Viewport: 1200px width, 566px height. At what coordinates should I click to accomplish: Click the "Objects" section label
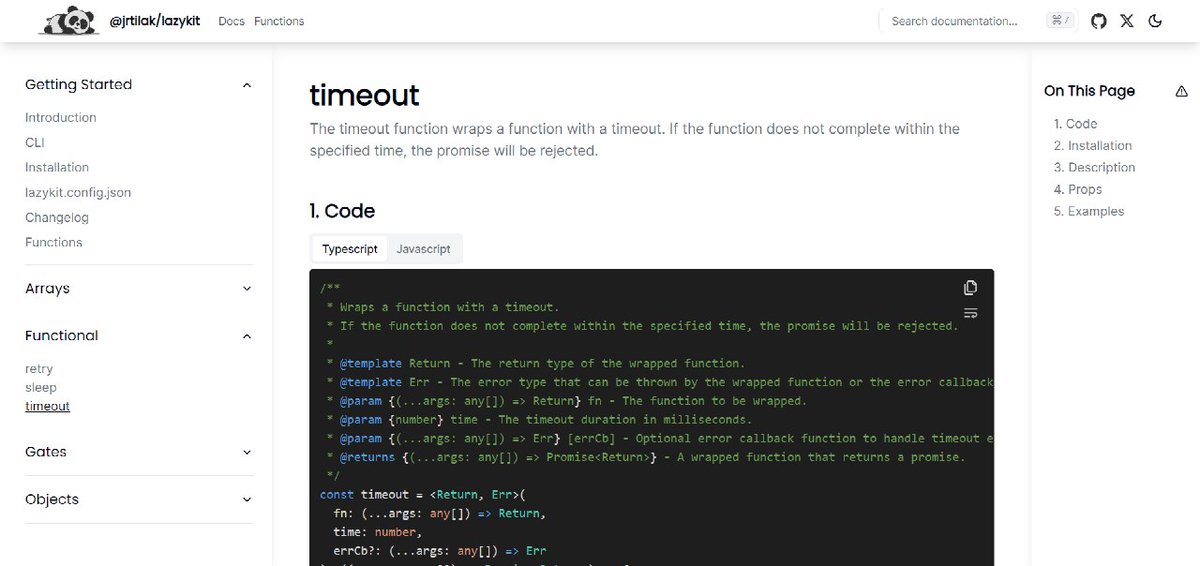(x=52, y=499)
